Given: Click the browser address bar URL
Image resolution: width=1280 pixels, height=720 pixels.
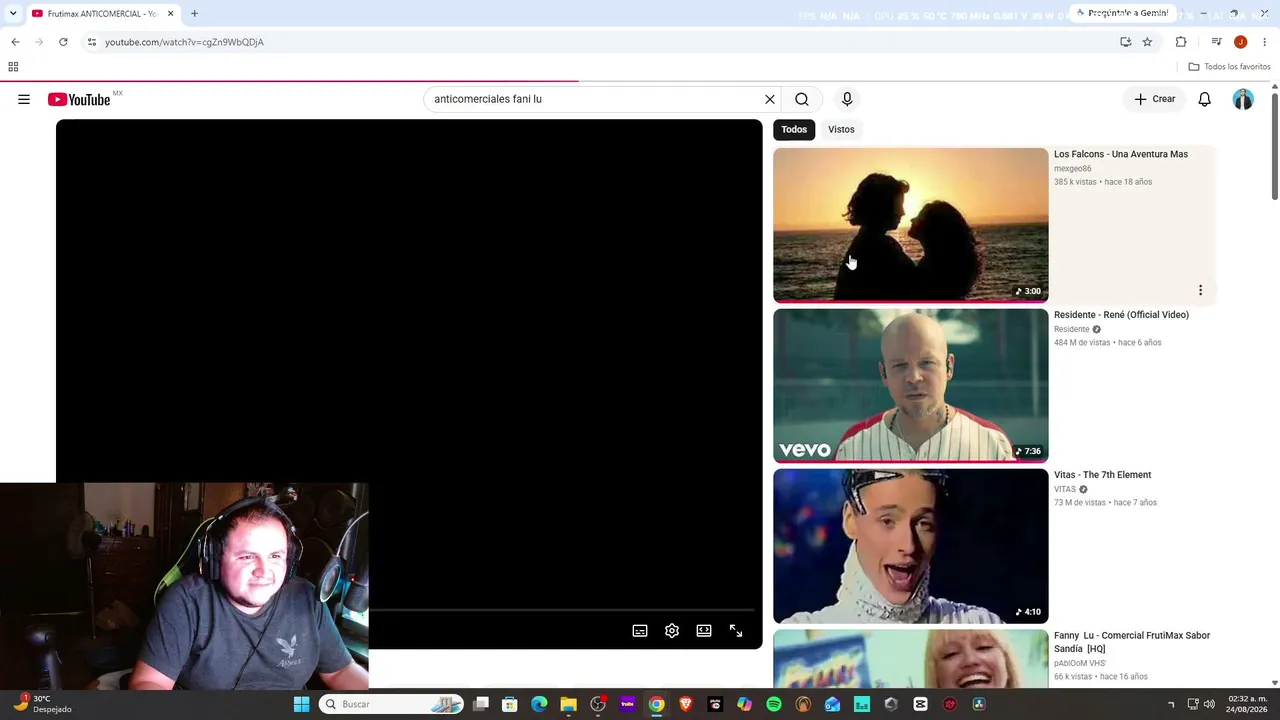Looking at the screenshot, I should click(185, 42).
